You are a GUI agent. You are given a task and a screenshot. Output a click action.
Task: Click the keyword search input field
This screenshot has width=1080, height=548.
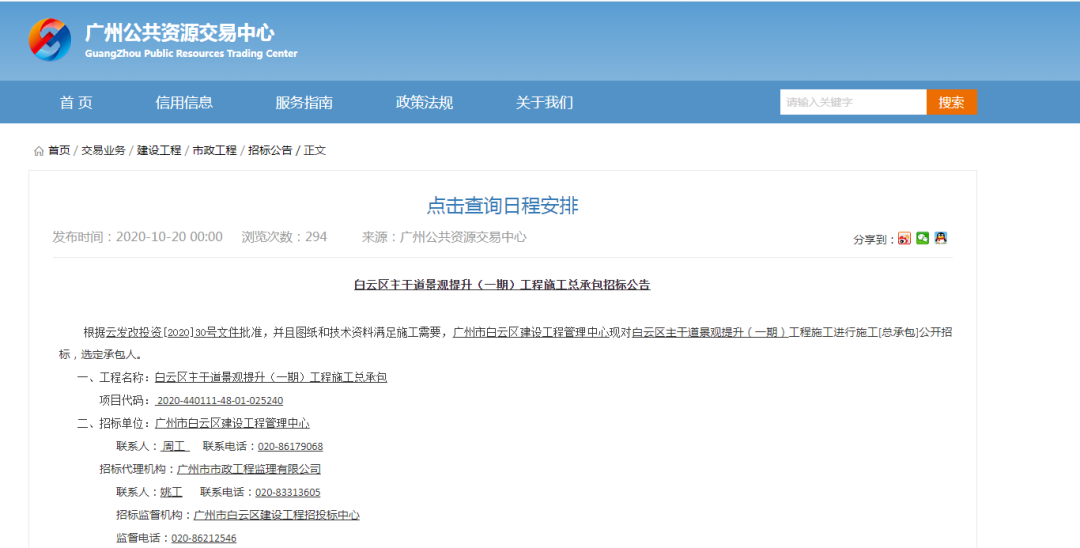[852, 102]
